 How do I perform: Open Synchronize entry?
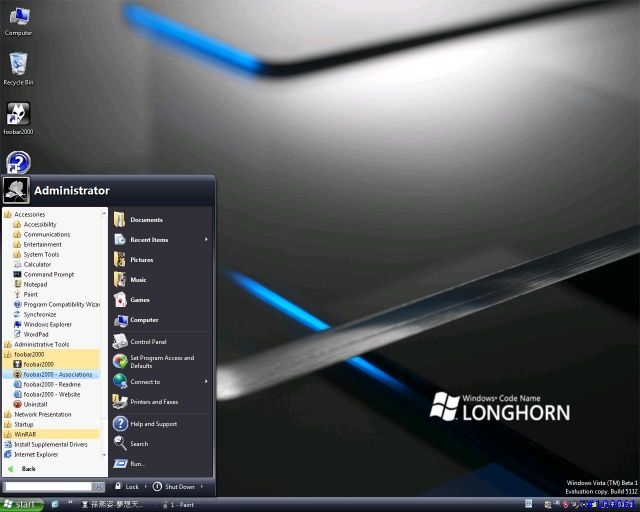tap(35, 314)
